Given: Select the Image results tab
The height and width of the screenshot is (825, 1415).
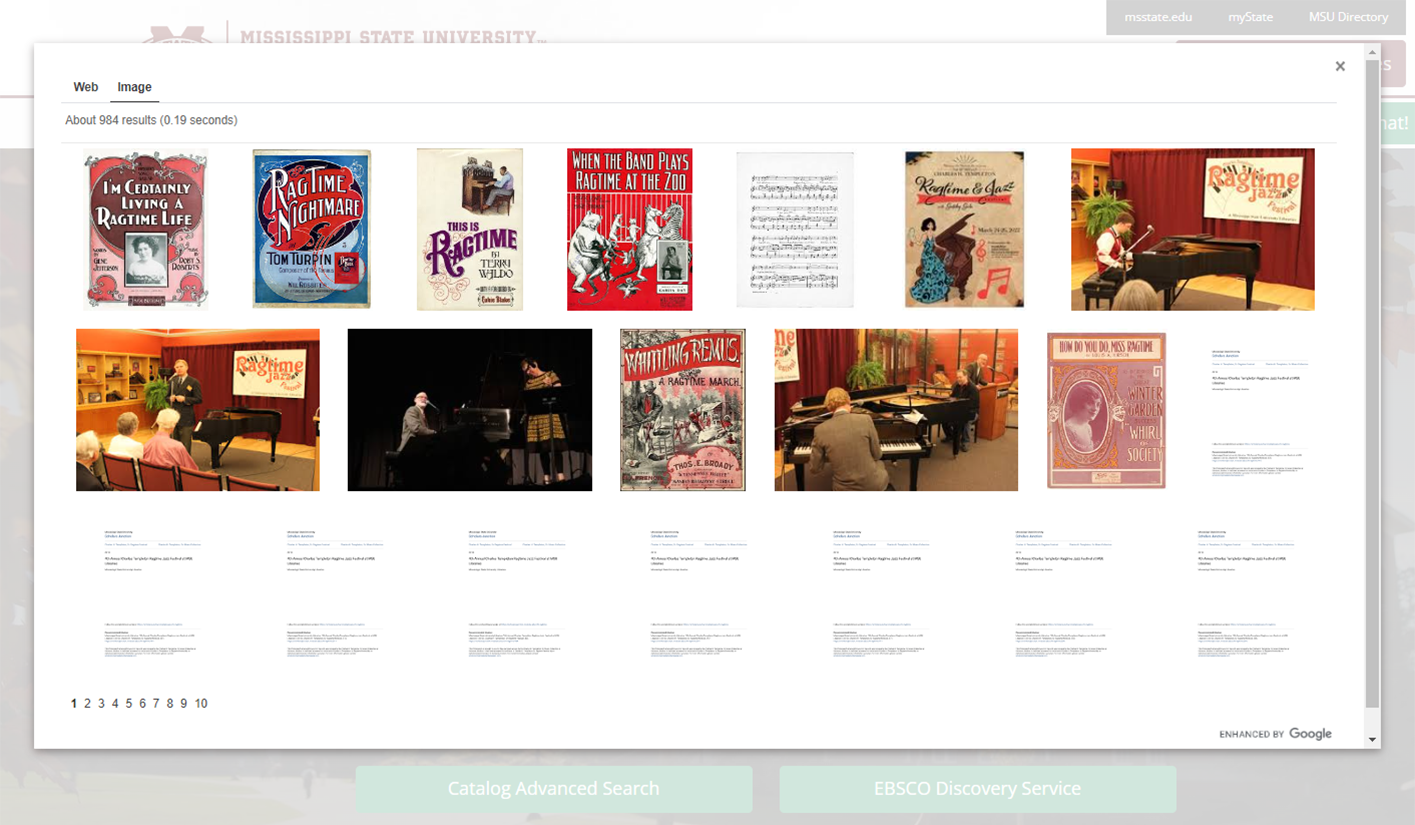Looking at the screenshot, I should tap(135, 87).
